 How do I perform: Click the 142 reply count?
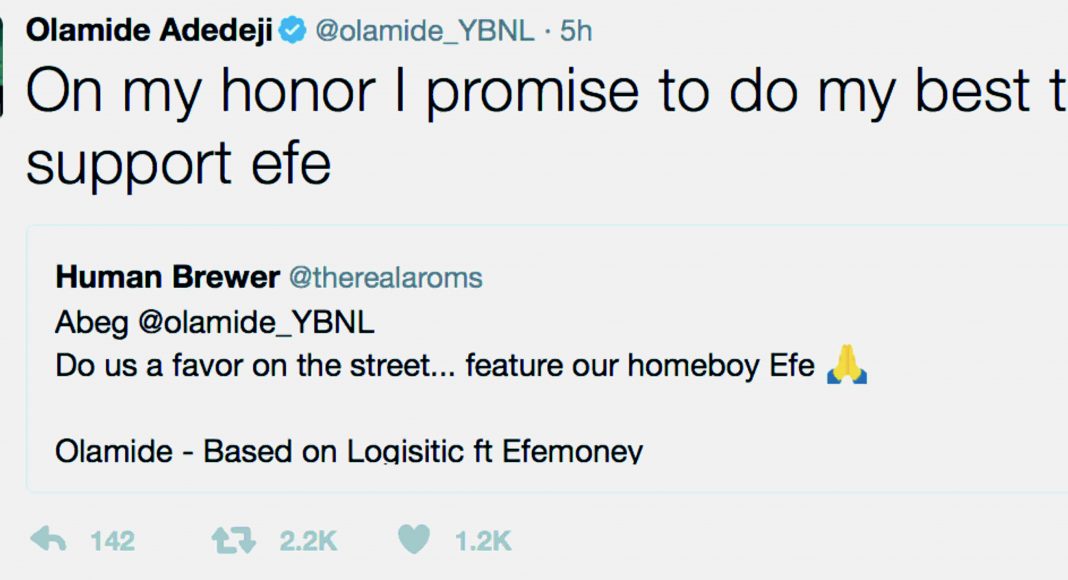[112, 541]
